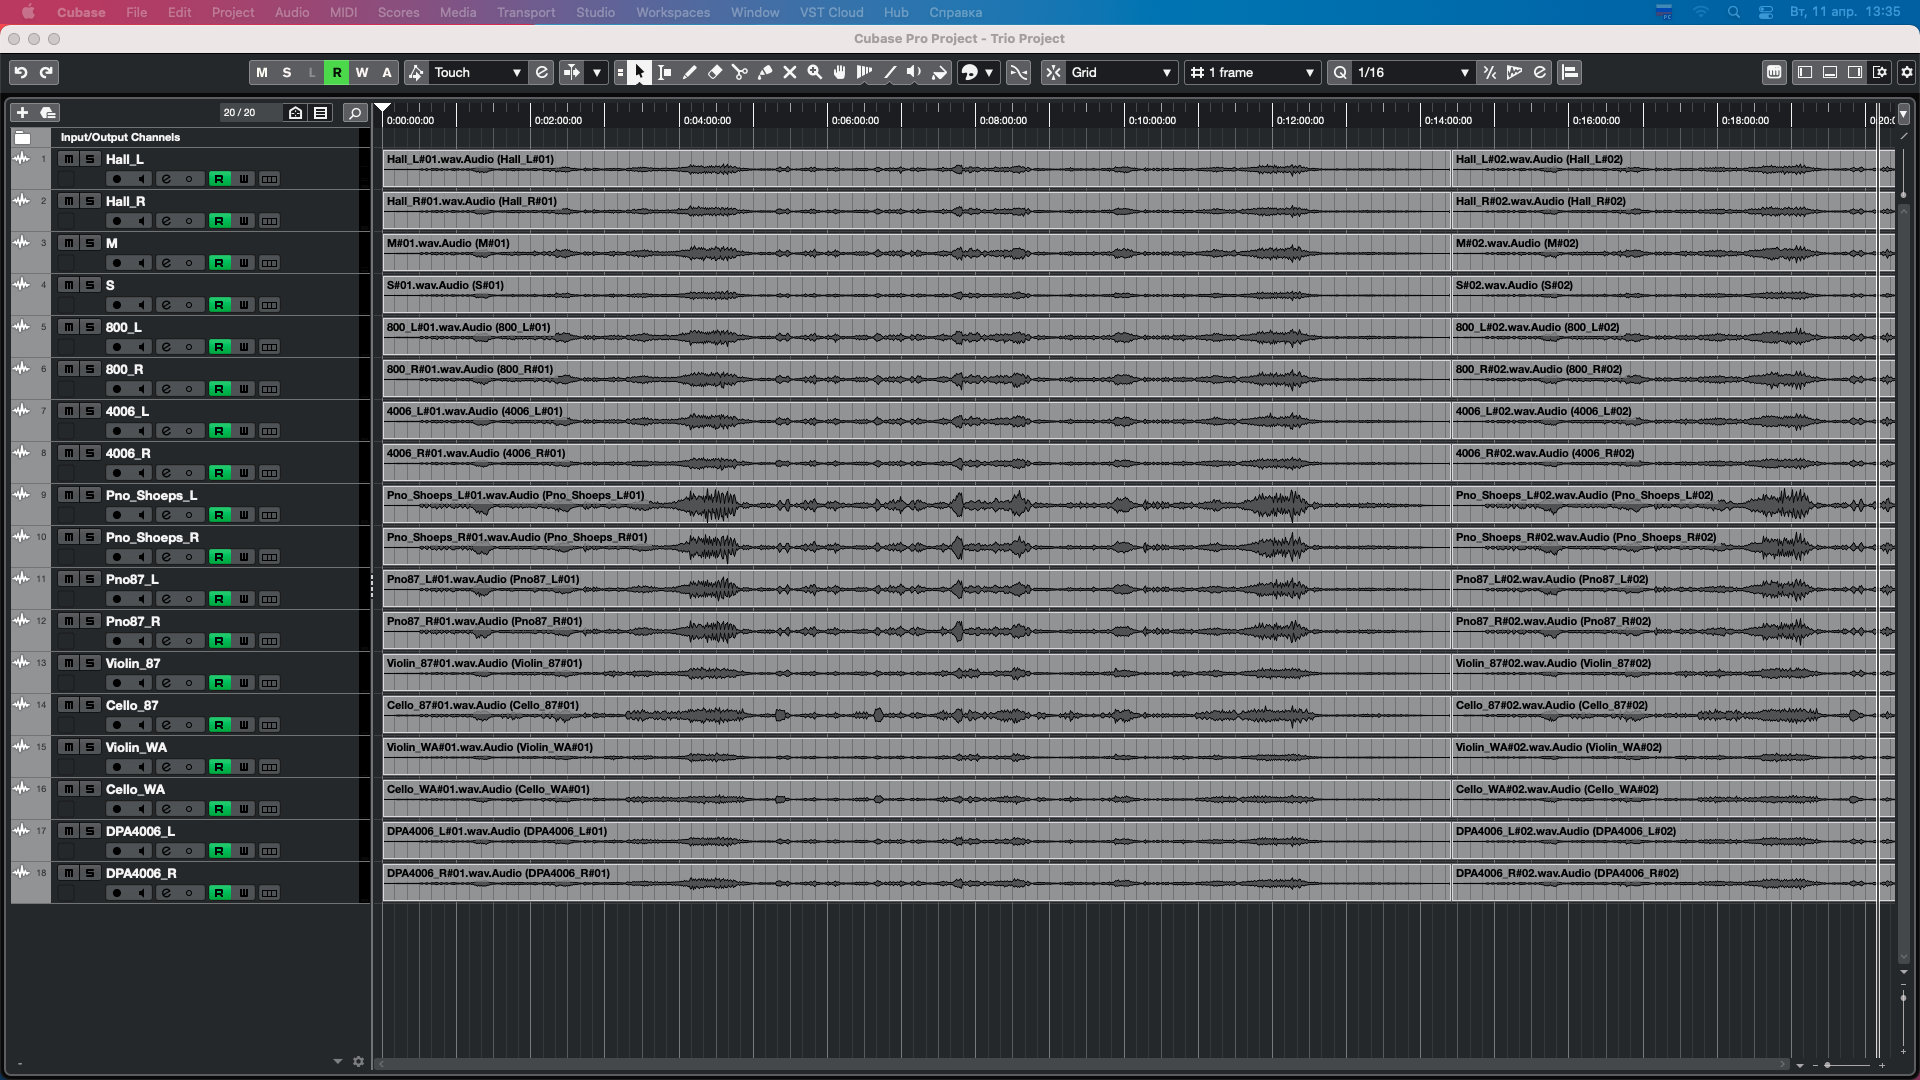Open the track list zoom menu arrow at bottom
Viewport: 1920px width, 1080px height.
click(337, 1062)
